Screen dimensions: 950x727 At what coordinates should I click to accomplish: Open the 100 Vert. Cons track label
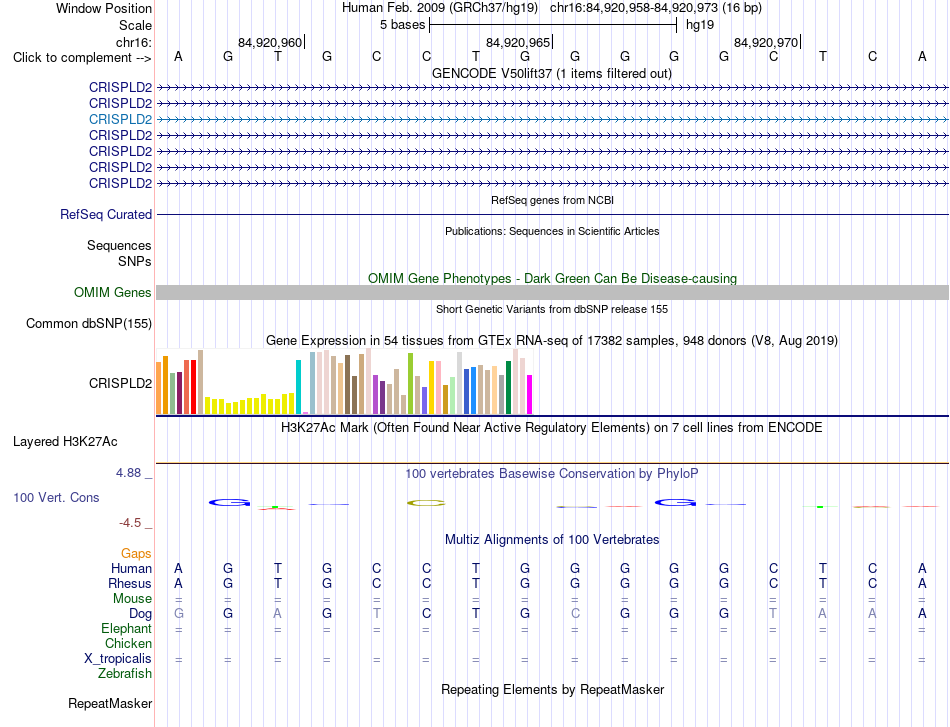(x=56, y=497)
